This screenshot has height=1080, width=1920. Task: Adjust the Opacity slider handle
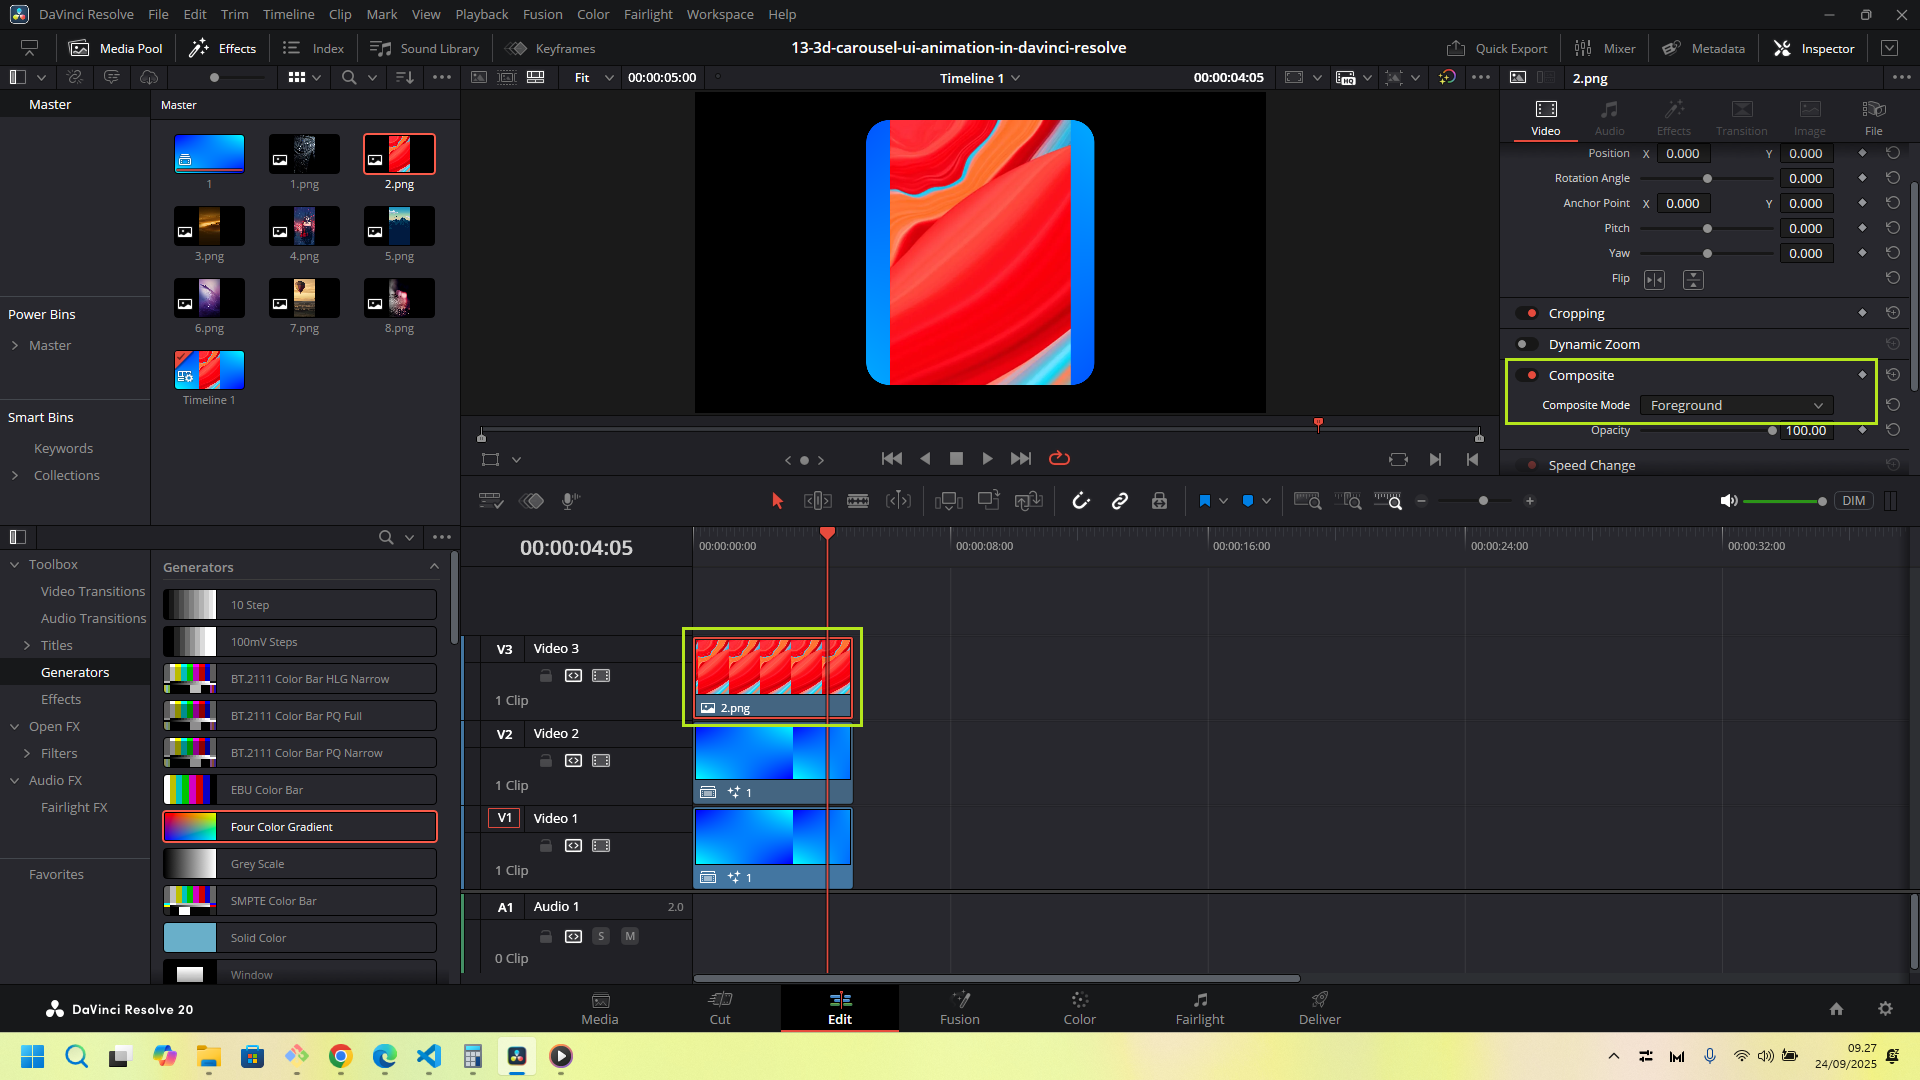pos(1772,431)
